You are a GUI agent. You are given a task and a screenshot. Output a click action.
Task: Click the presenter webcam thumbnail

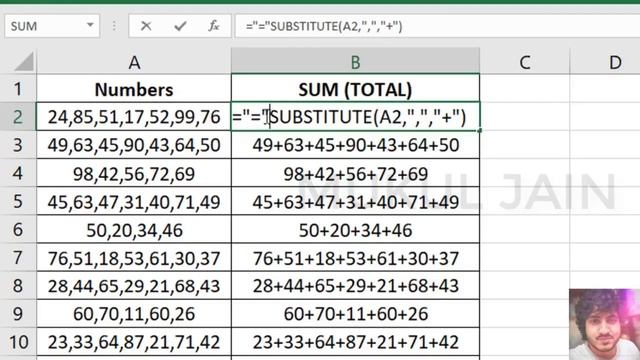coord(604,324)
